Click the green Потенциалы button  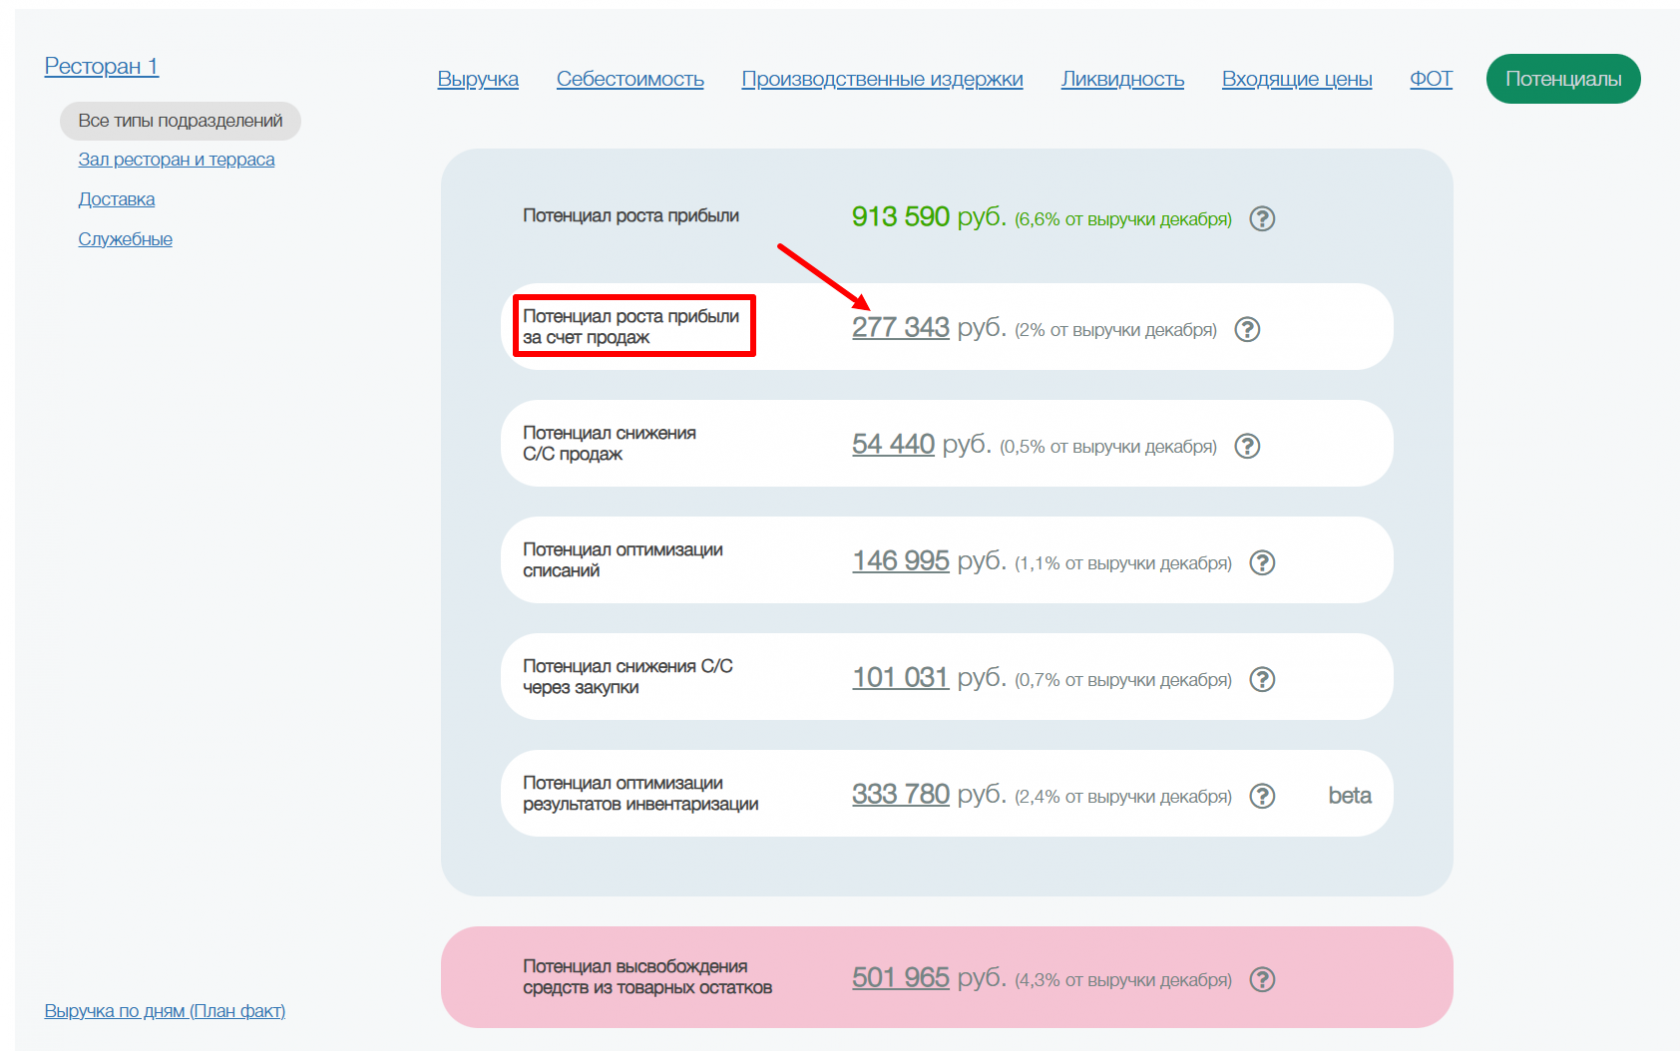tap(1562, 79)
